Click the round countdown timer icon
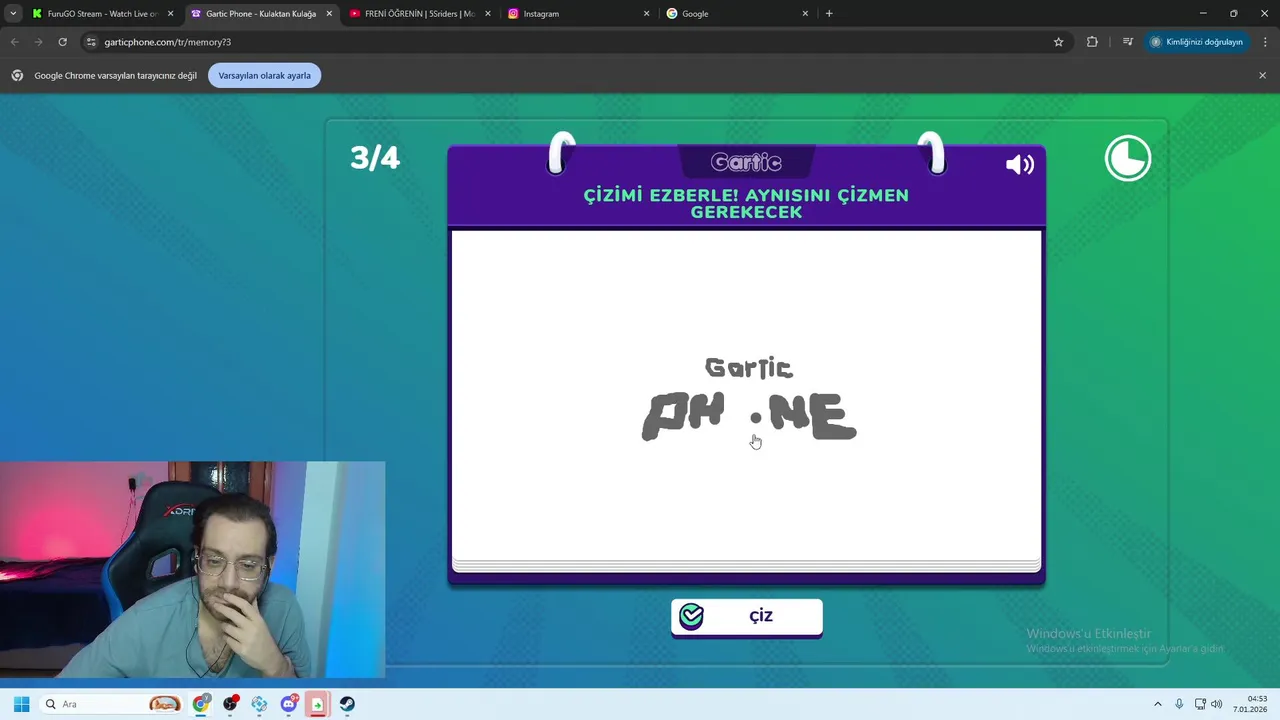This screenshot has width=1280, height=720. (1128, 158)
